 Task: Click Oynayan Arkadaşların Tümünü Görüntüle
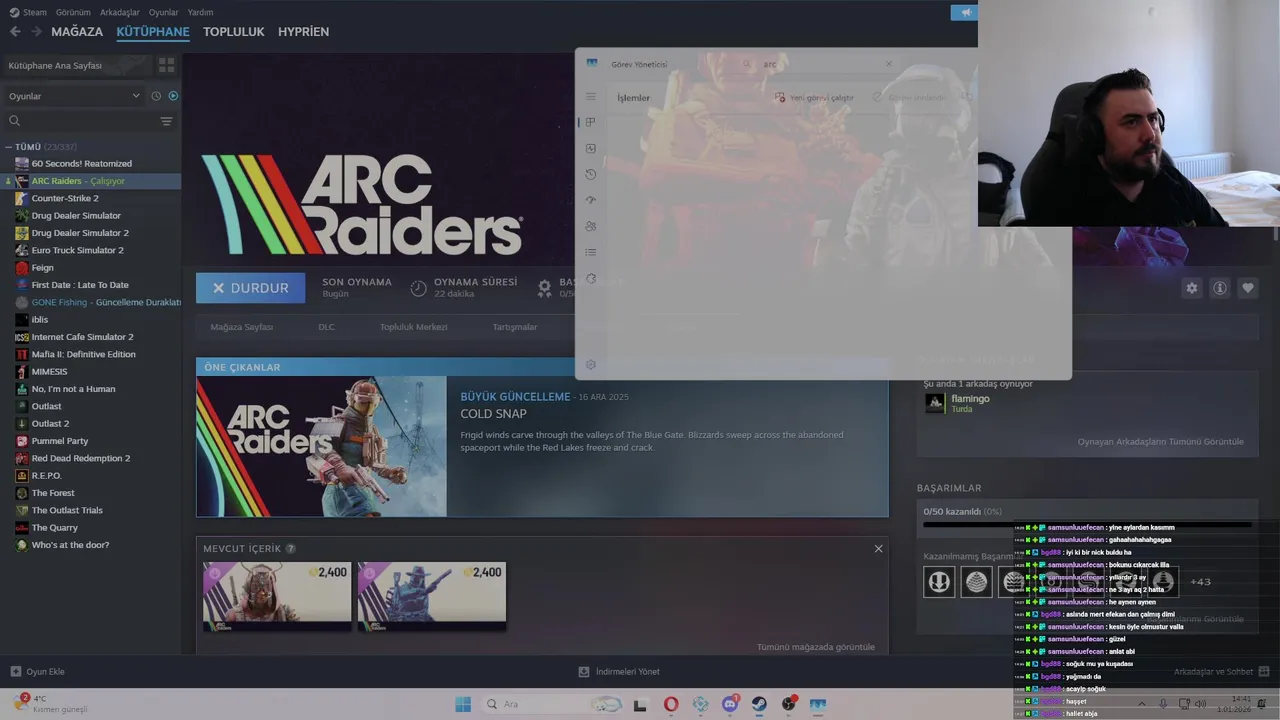click(x=1160, y=442)
